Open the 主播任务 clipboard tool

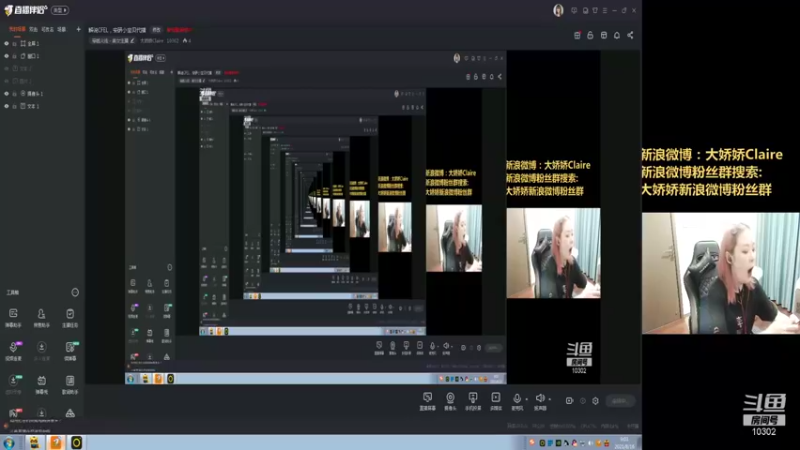pyautogui.click(x=70, y=317)
